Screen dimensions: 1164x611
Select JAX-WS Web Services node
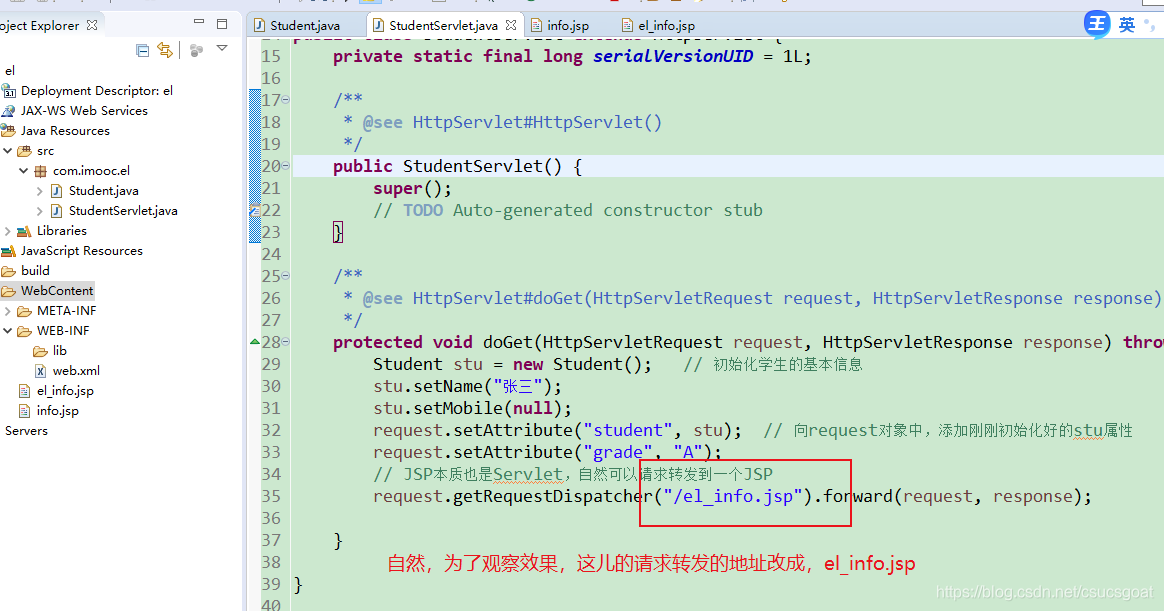pos(84,111)
